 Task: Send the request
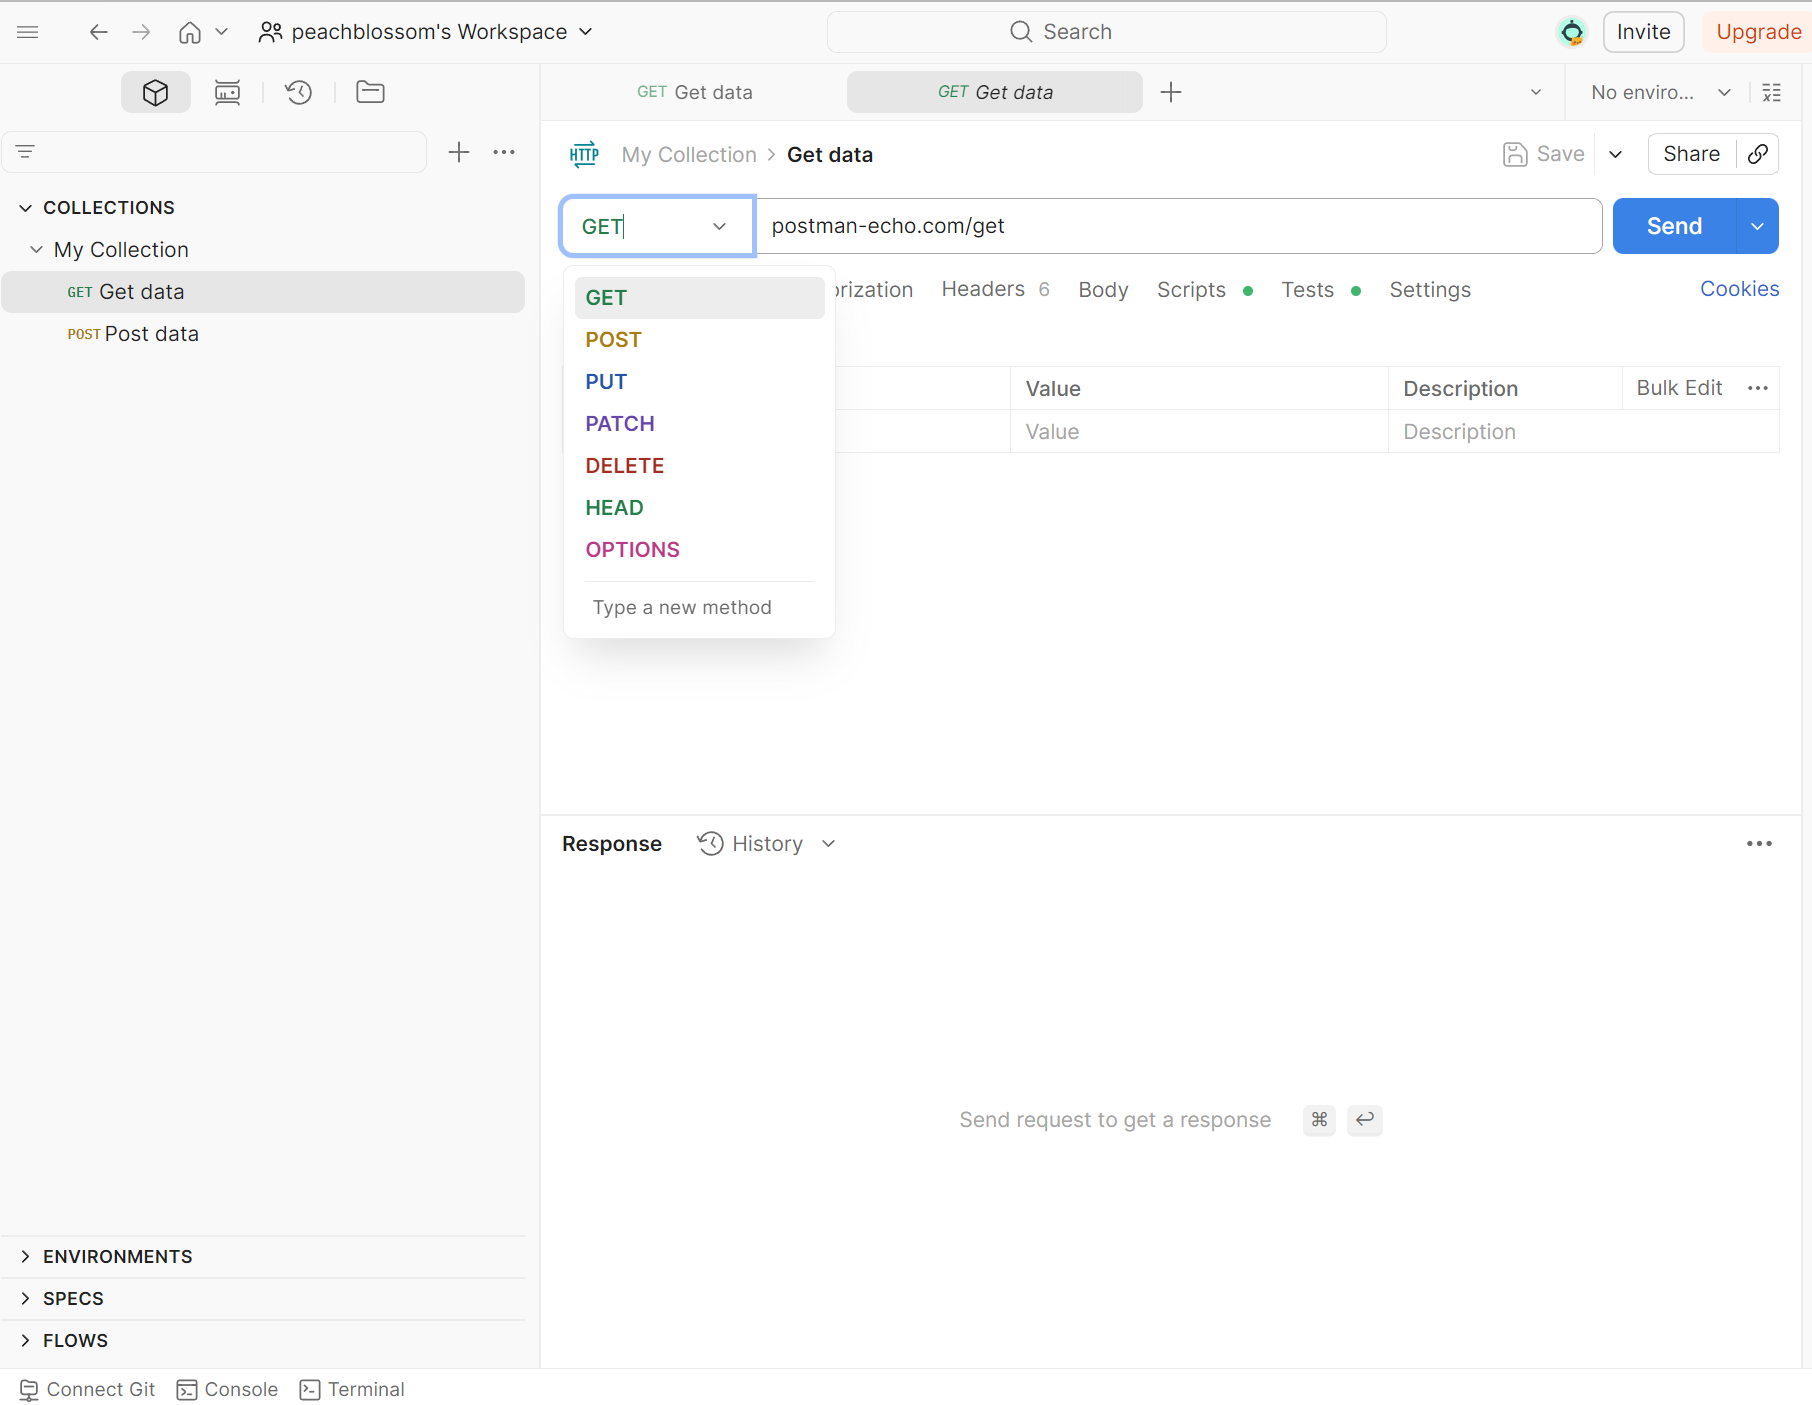[1674, 226]
